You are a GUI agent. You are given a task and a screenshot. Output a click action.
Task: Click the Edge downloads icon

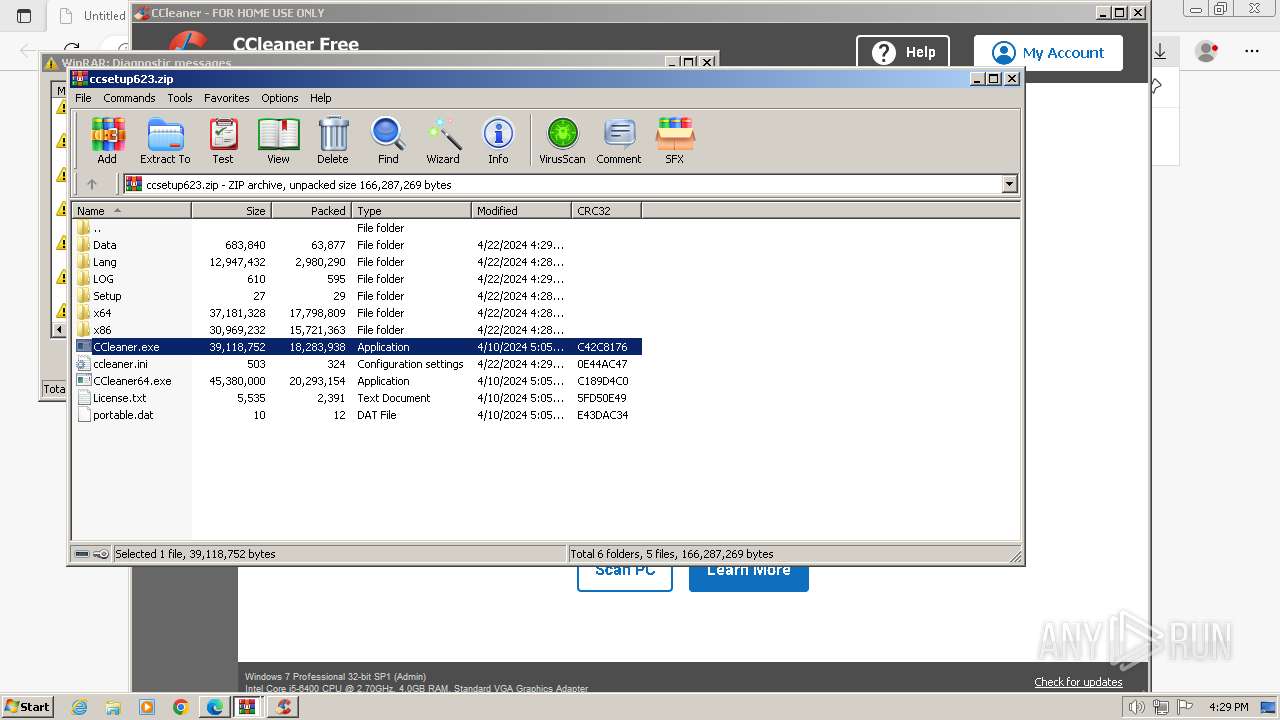tap(1161, 51)
